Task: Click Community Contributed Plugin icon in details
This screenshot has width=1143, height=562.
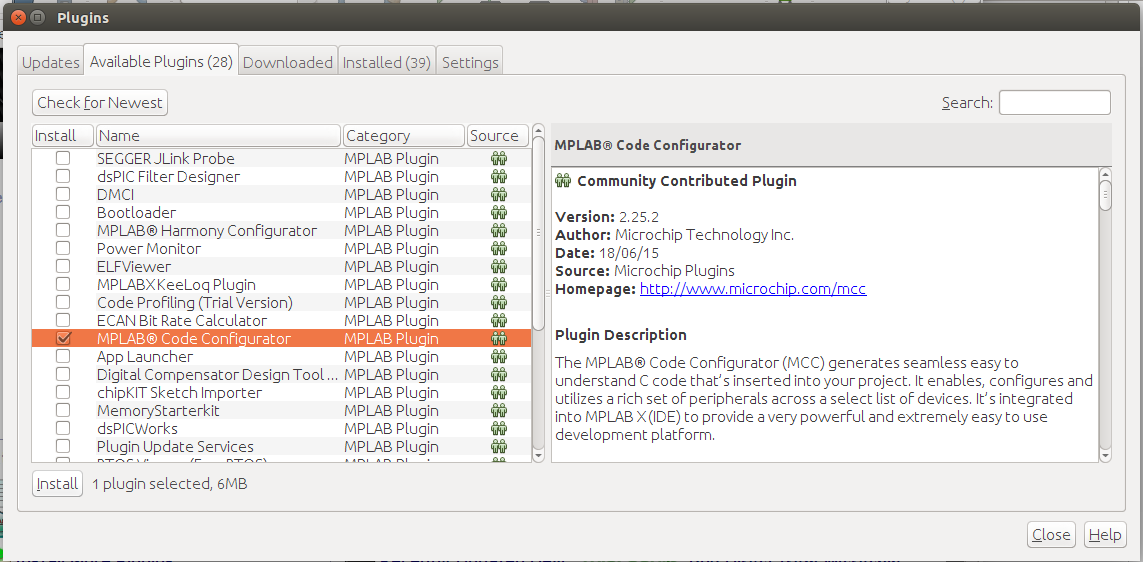Action: (x=563, y=181)
